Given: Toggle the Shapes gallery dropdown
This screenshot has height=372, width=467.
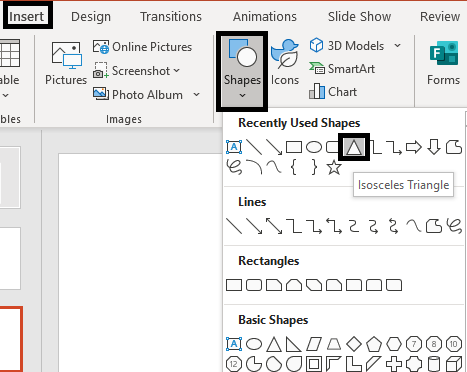Looking at the screenshot, I should click(x=242, y=71).
